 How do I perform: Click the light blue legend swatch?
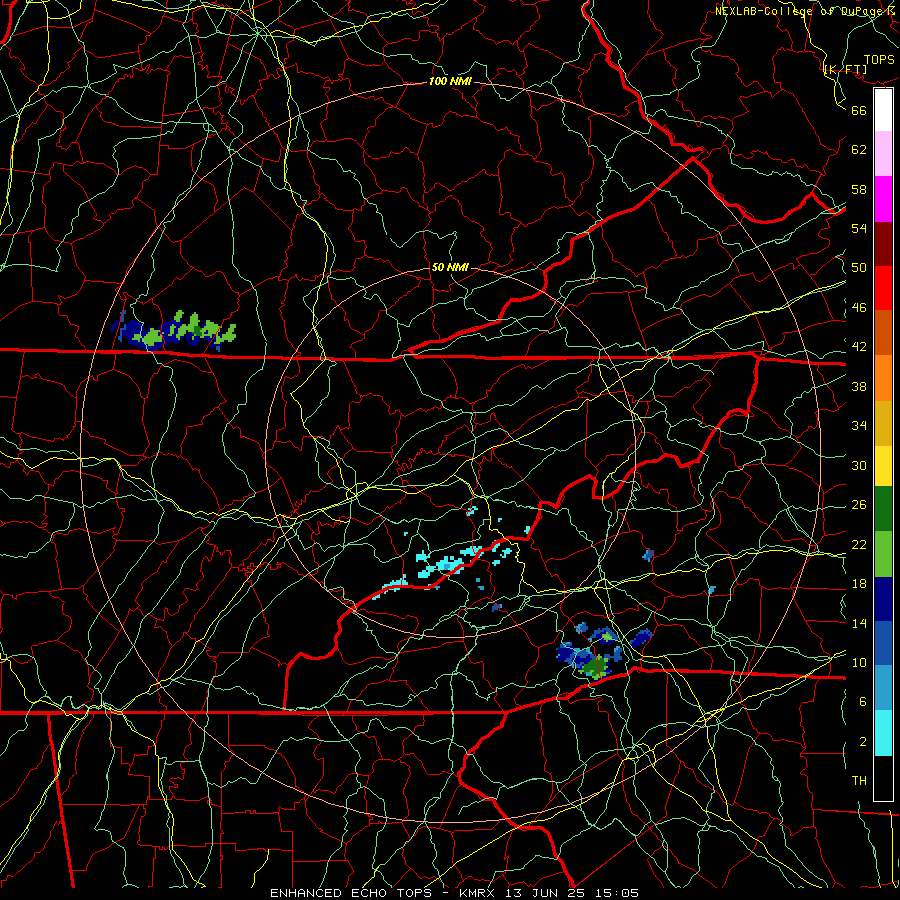click(x=883, y=688)
